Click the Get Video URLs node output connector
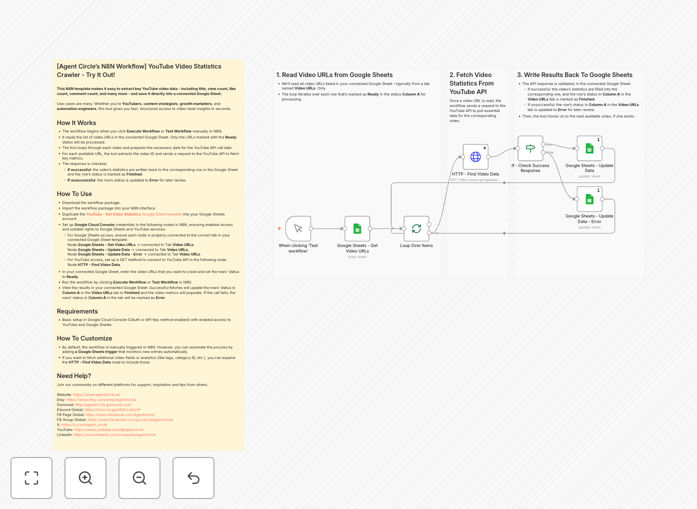 click(370, 228)
